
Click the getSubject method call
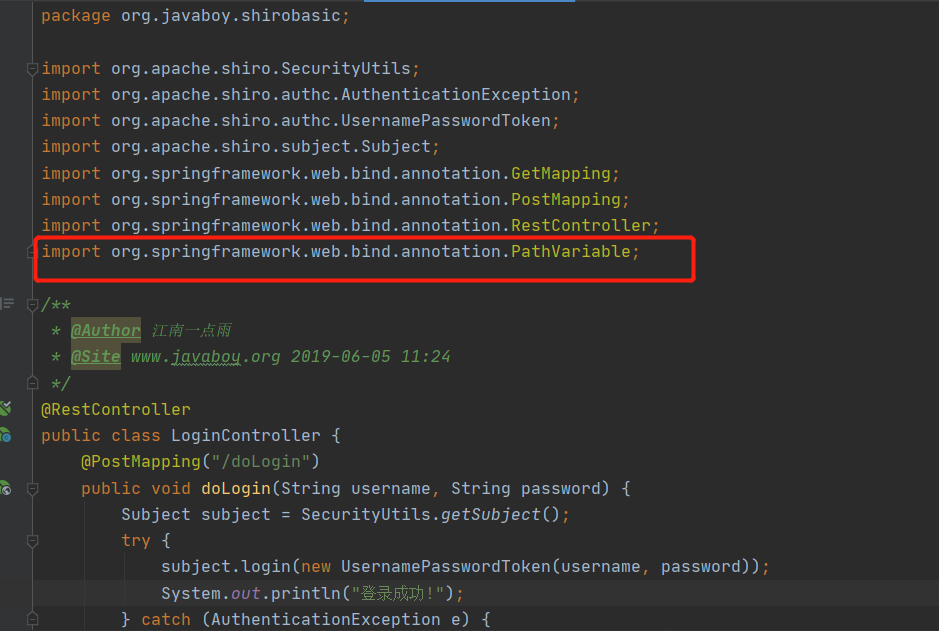pos(490,514)
